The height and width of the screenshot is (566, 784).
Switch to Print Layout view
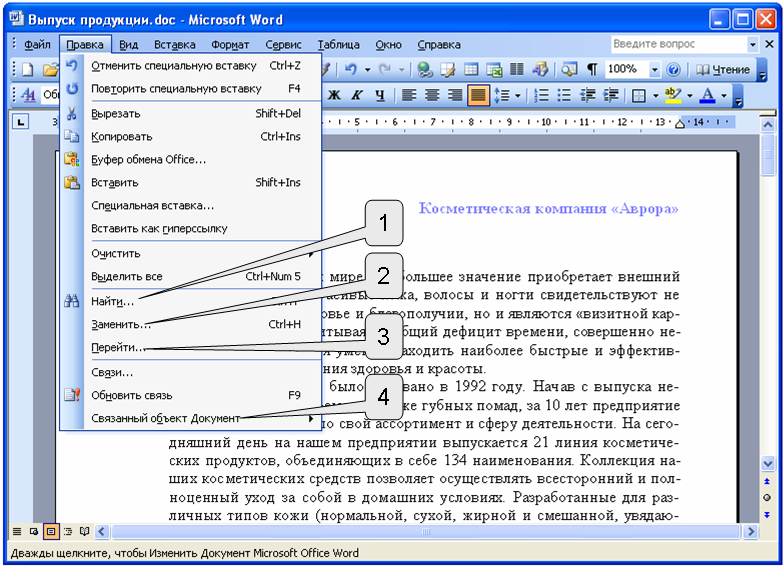(51, 531)
